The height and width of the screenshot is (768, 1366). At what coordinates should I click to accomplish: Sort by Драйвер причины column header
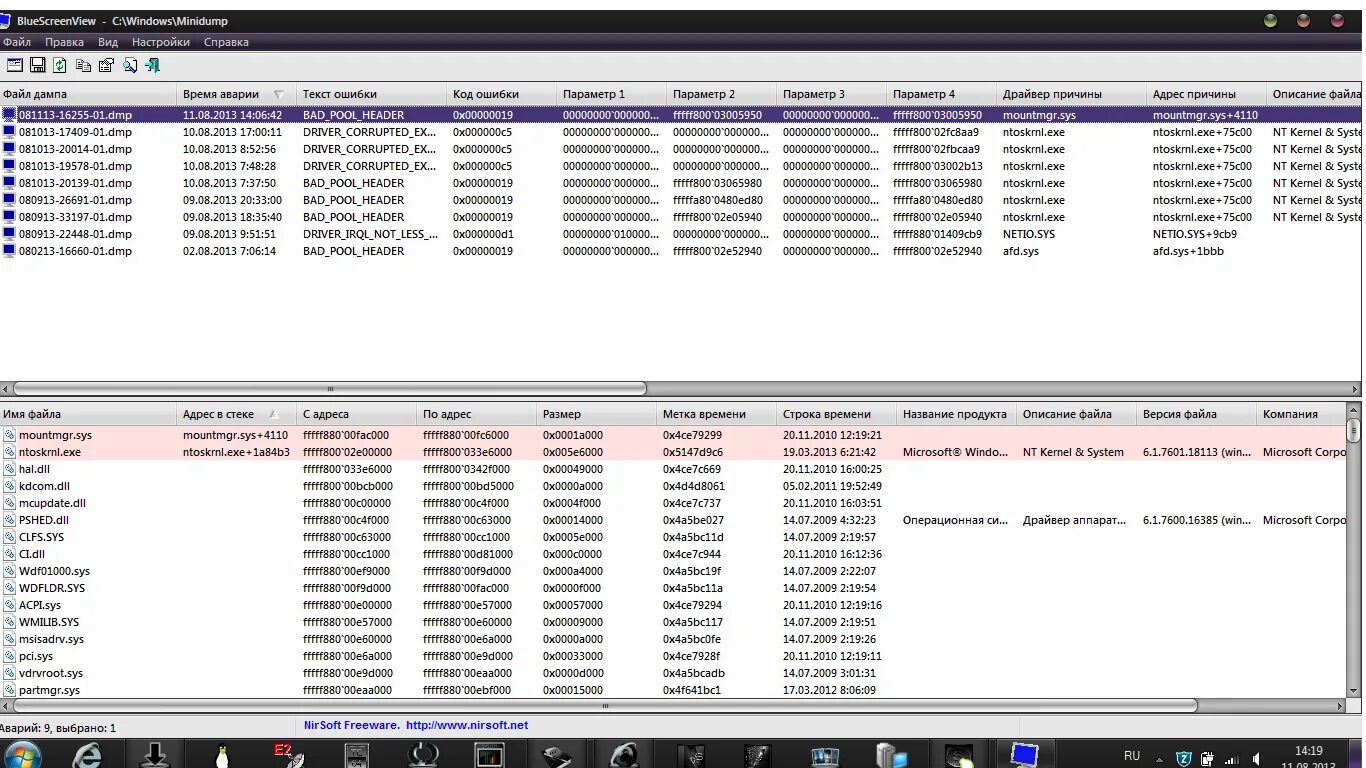point(1071,94)
